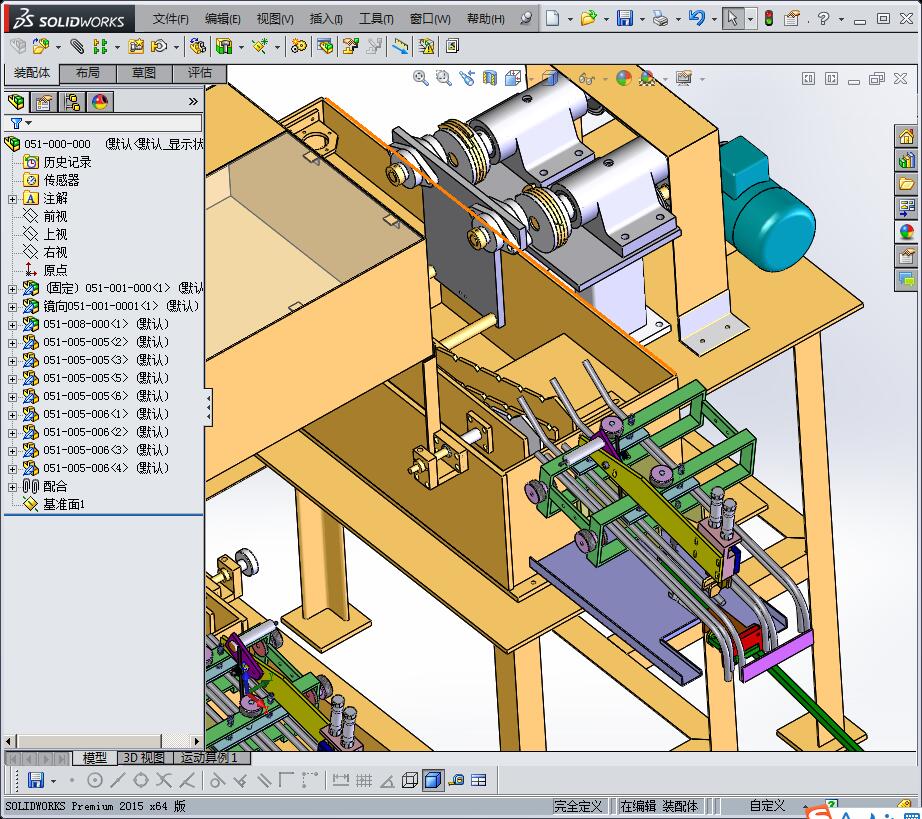The width and height of the screenshot is (922, 819).
Task: Click the 草图 command tab
Action: coord(144,73)
